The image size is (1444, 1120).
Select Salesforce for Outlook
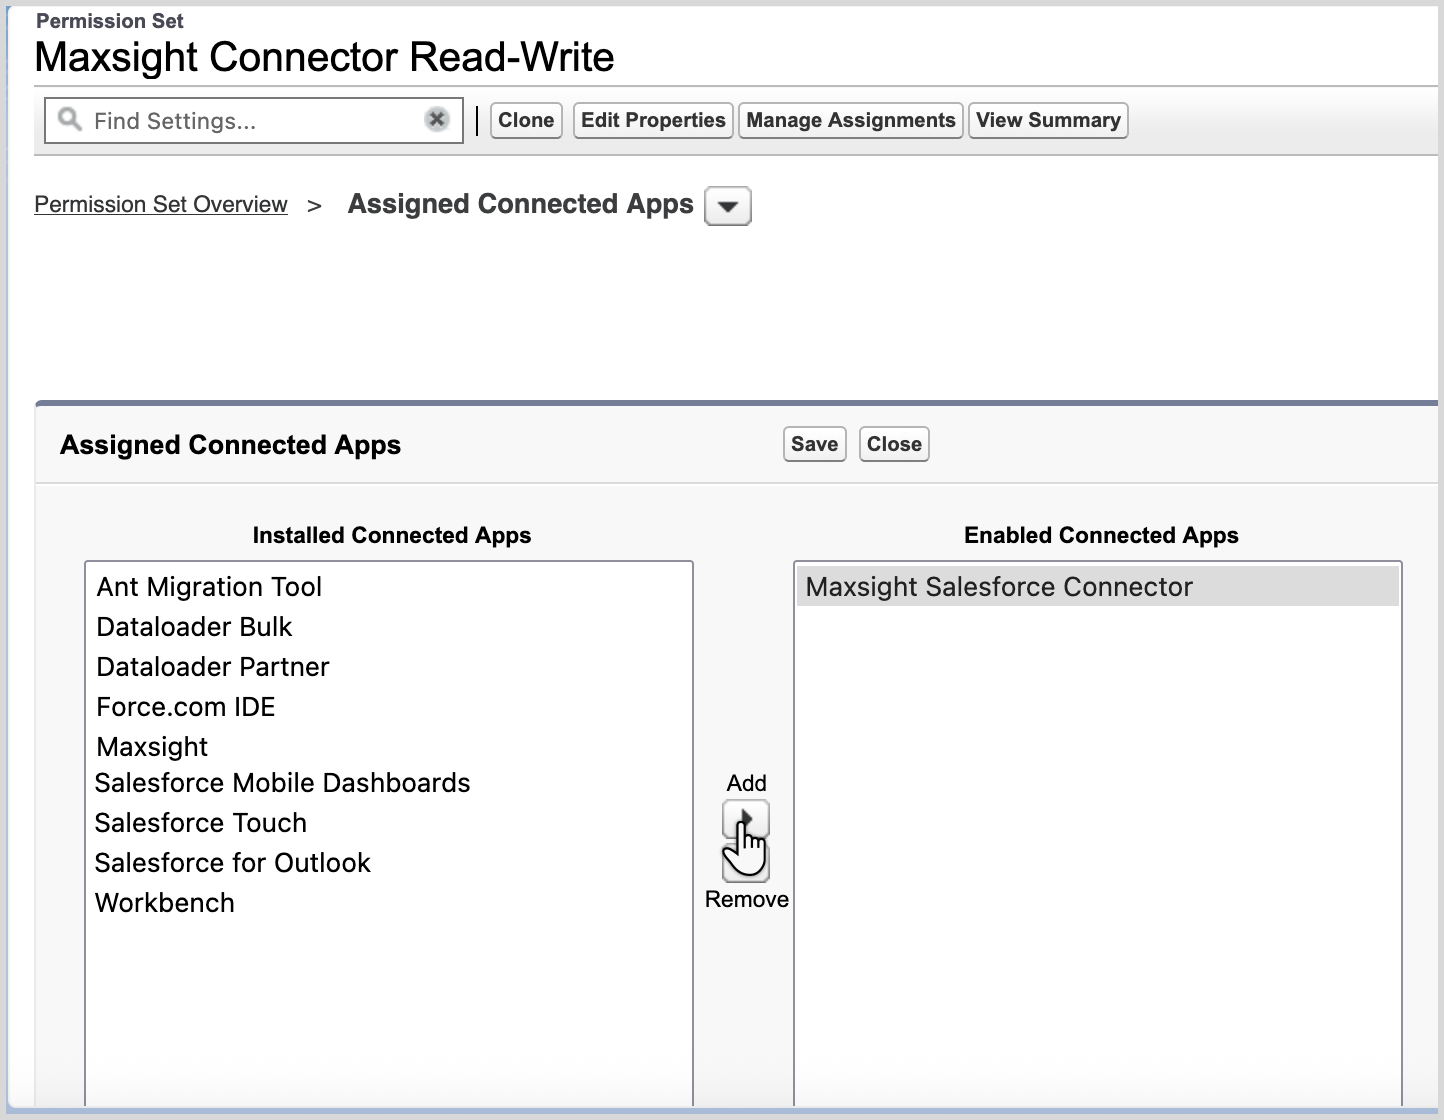(x=232, y=863)
